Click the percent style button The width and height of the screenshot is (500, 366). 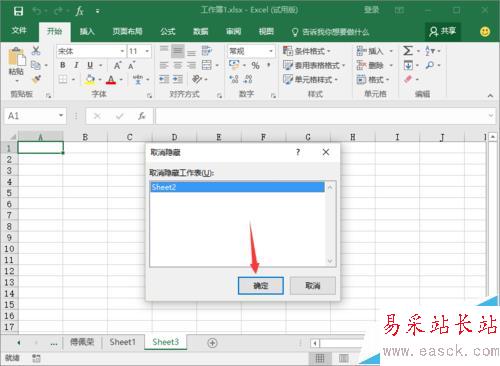coord(255,65)
